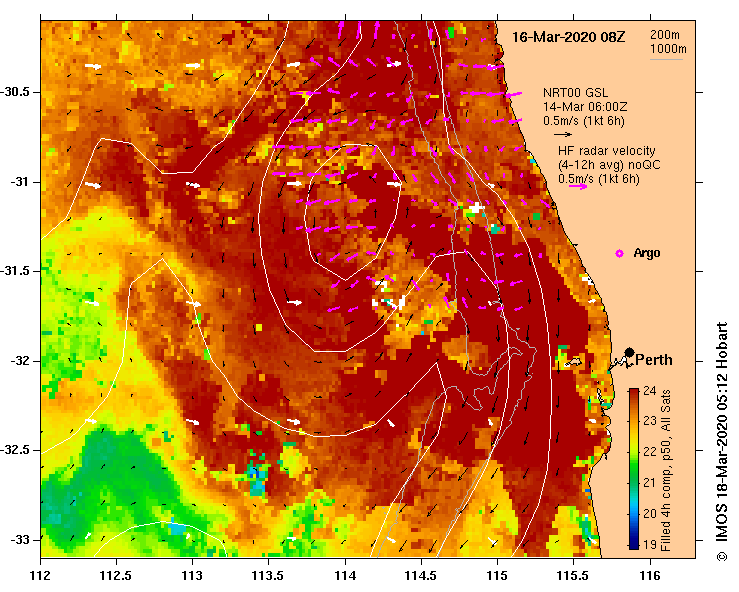Image resolution: width=739 pixels, height=592 pixels.
Task: Click the -30.5 latitude axis label
Action: click(16, 92)
